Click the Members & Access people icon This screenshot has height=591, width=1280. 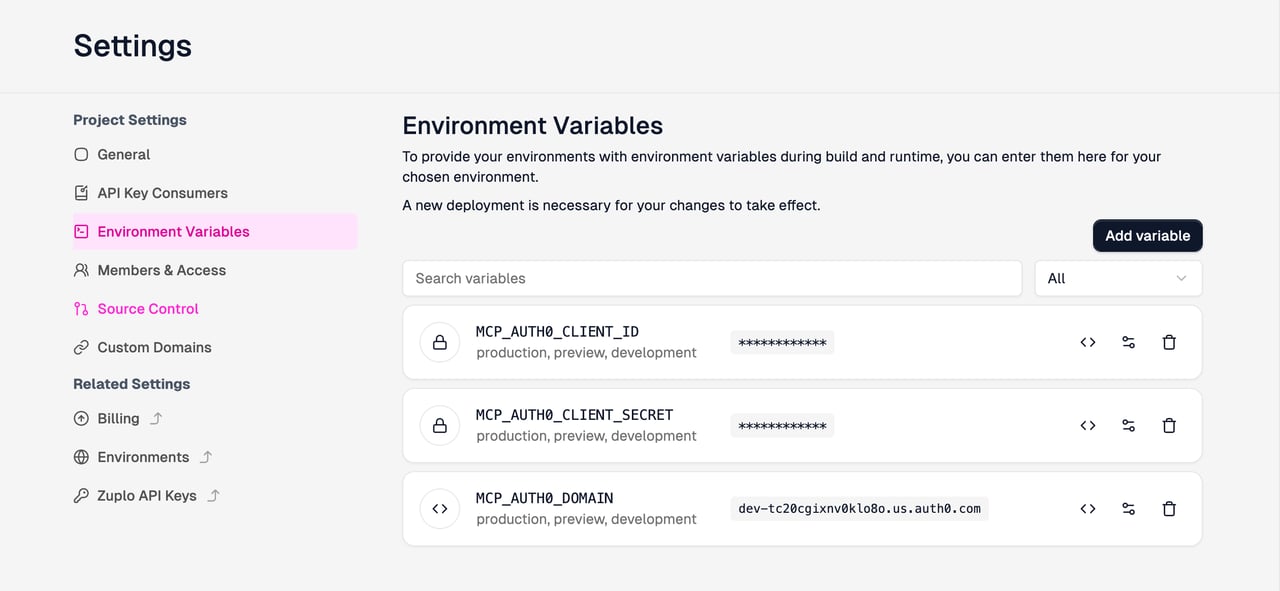point(81,270)
